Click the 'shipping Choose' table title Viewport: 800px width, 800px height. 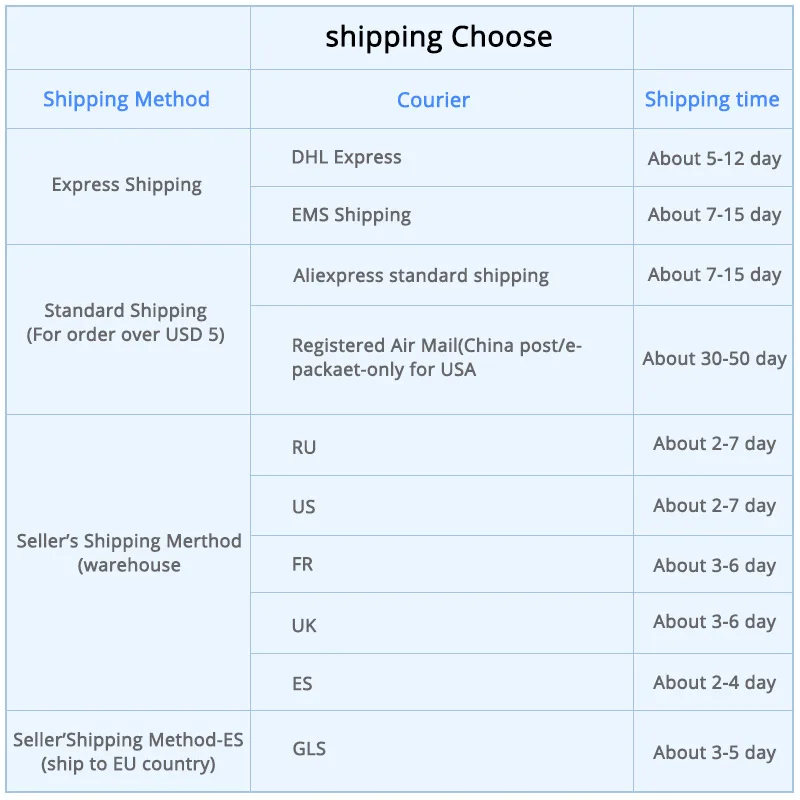coord(439,37)
